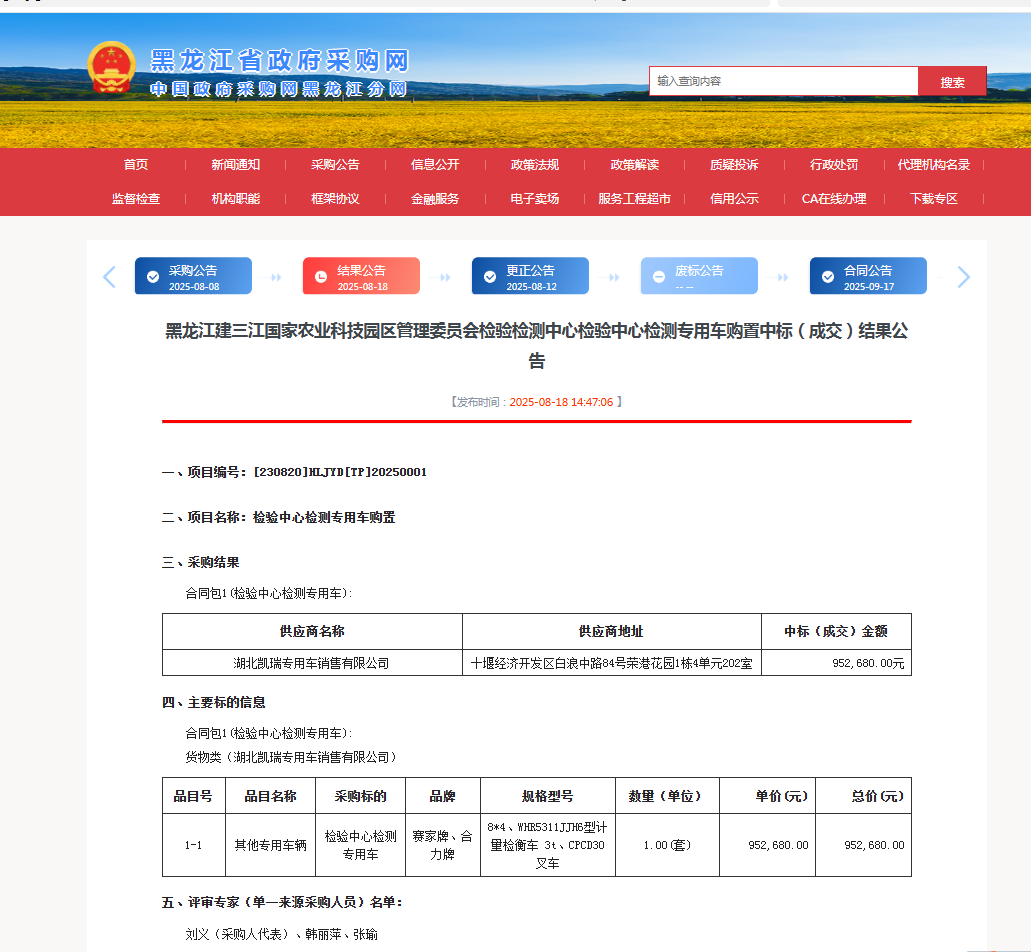This screenshot has height=952, width=1031.
Task: Open the 新闻通知 menu item
Action: [236, 164]
